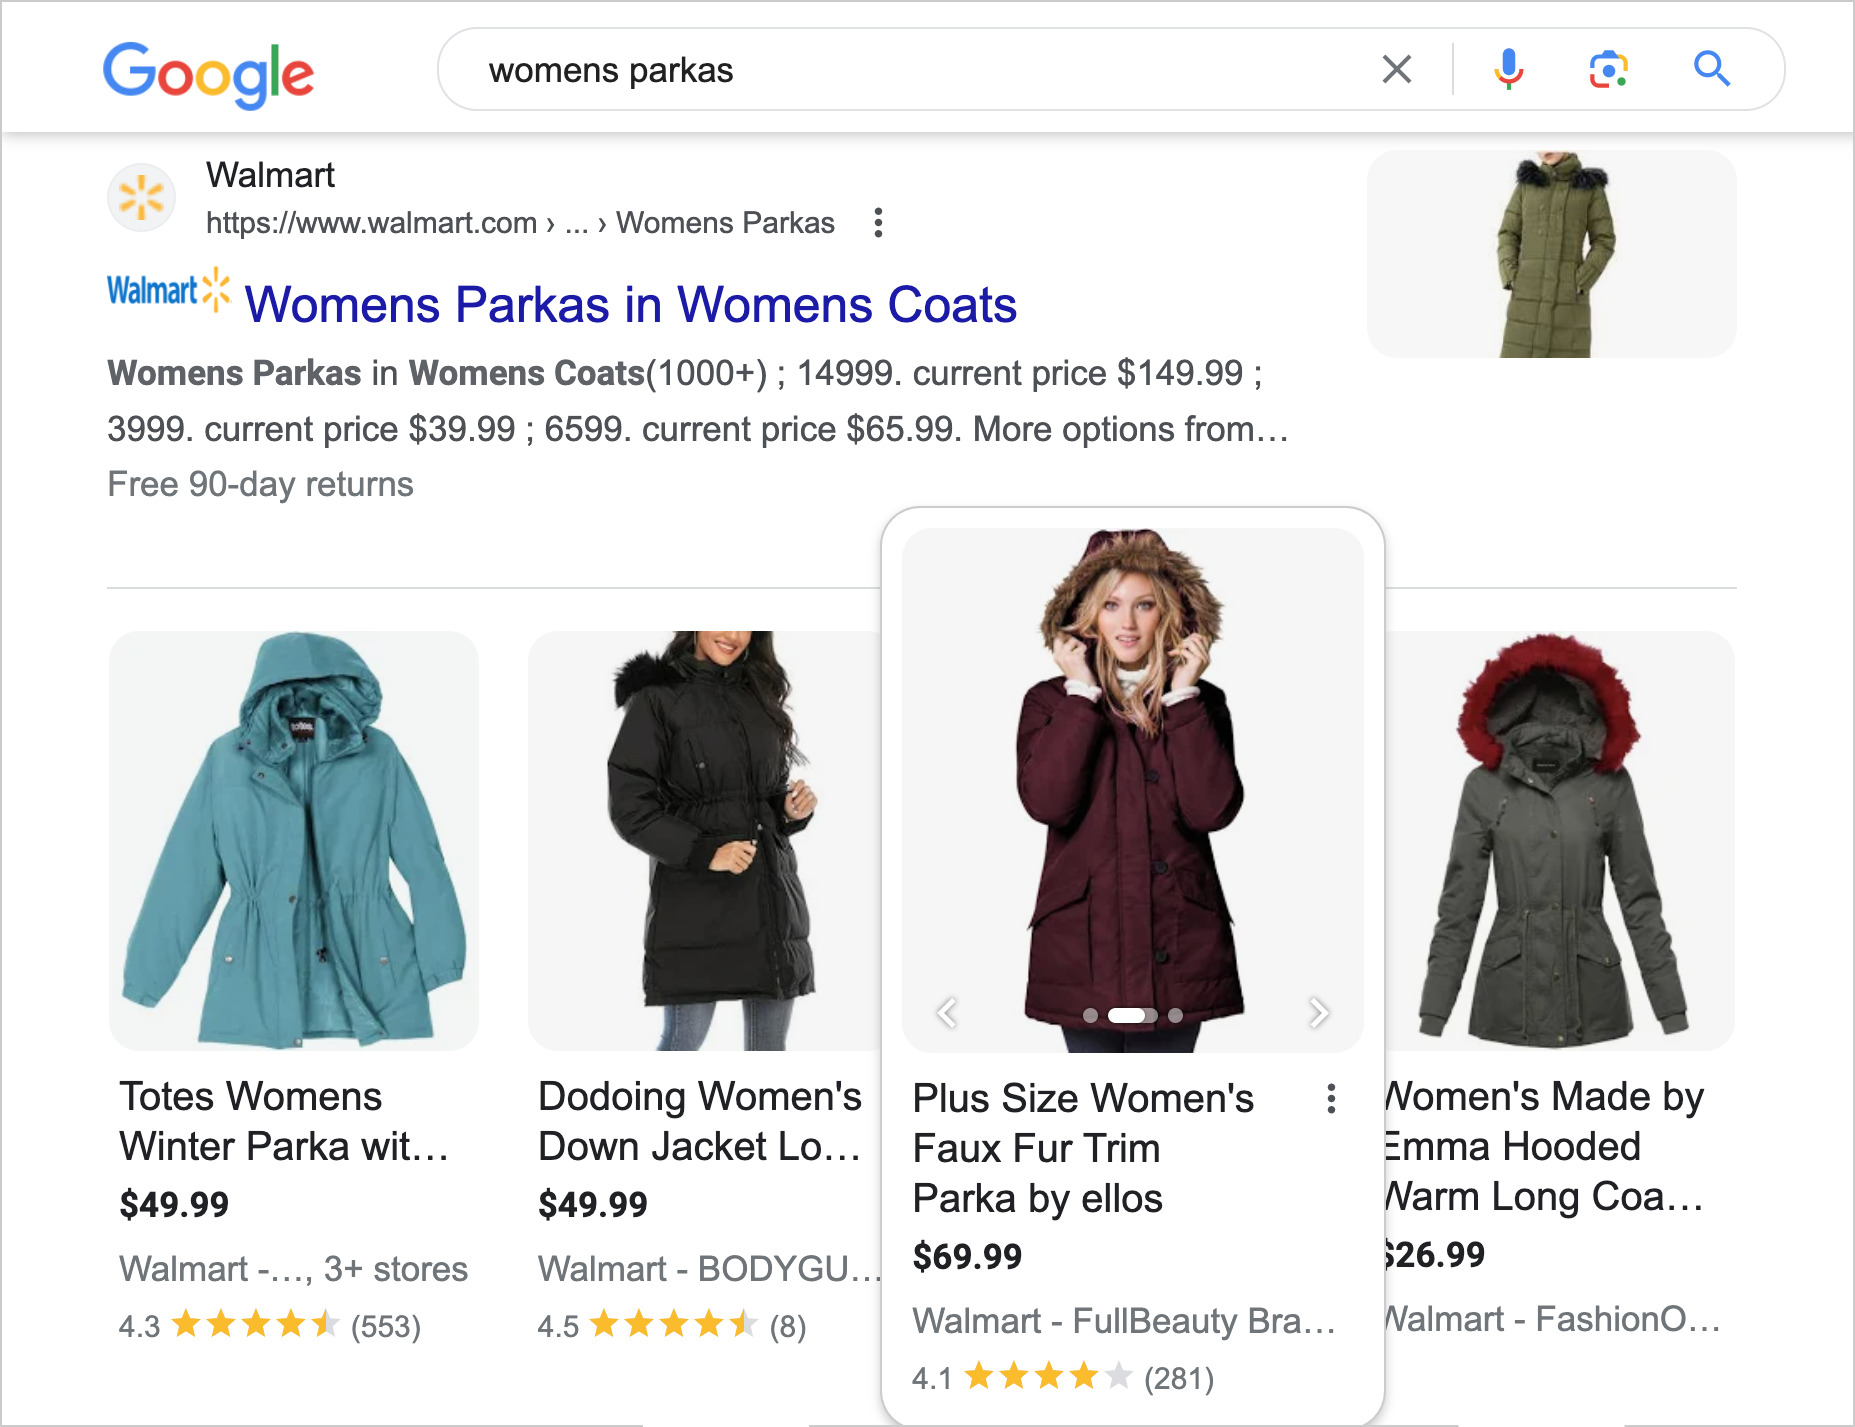Click 'Walmart - FullBeauty Bra…' seller text
The height and width of the screenshot is (1427, 1855).
[1124, 1321]
